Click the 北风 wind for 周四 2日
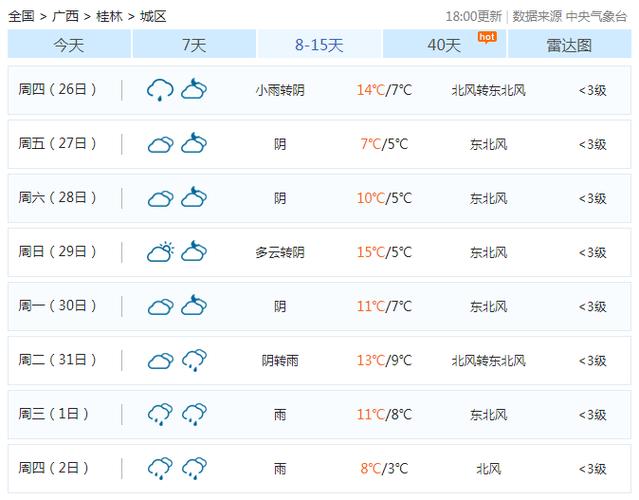639x500 pixels. [489, 469]
